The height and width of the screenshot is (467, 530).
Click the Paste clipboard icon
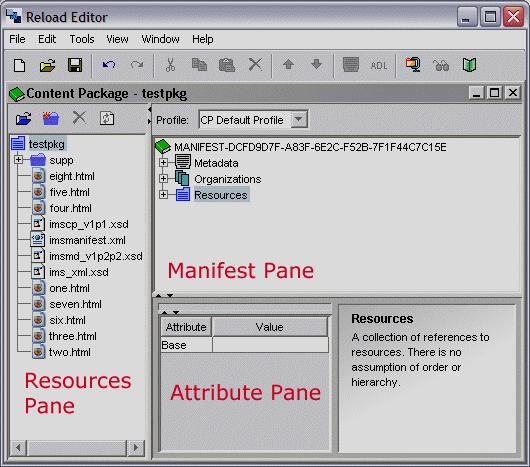coord(227,65)
